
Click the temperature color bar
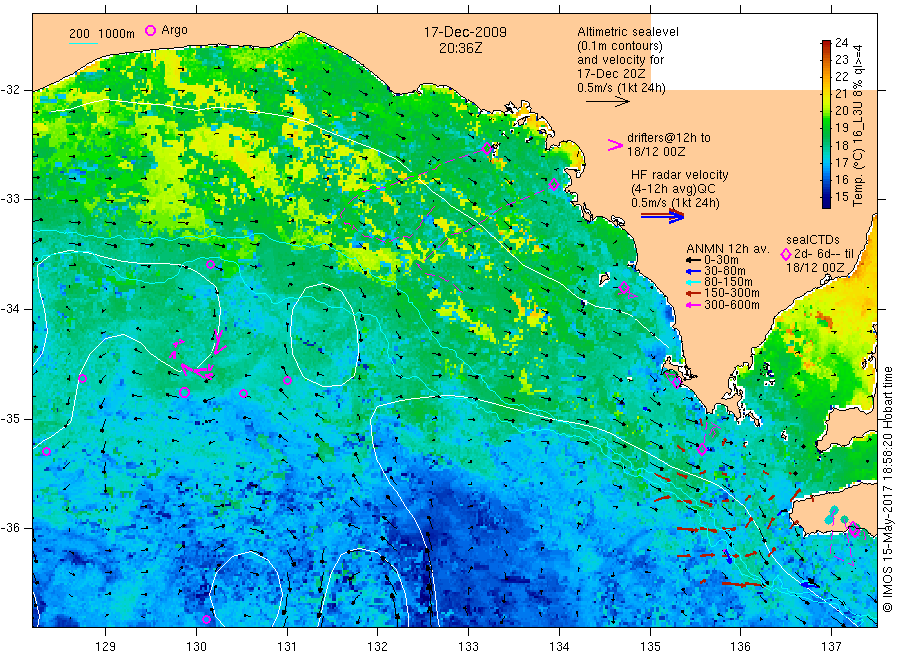click(x=826, y=124)
